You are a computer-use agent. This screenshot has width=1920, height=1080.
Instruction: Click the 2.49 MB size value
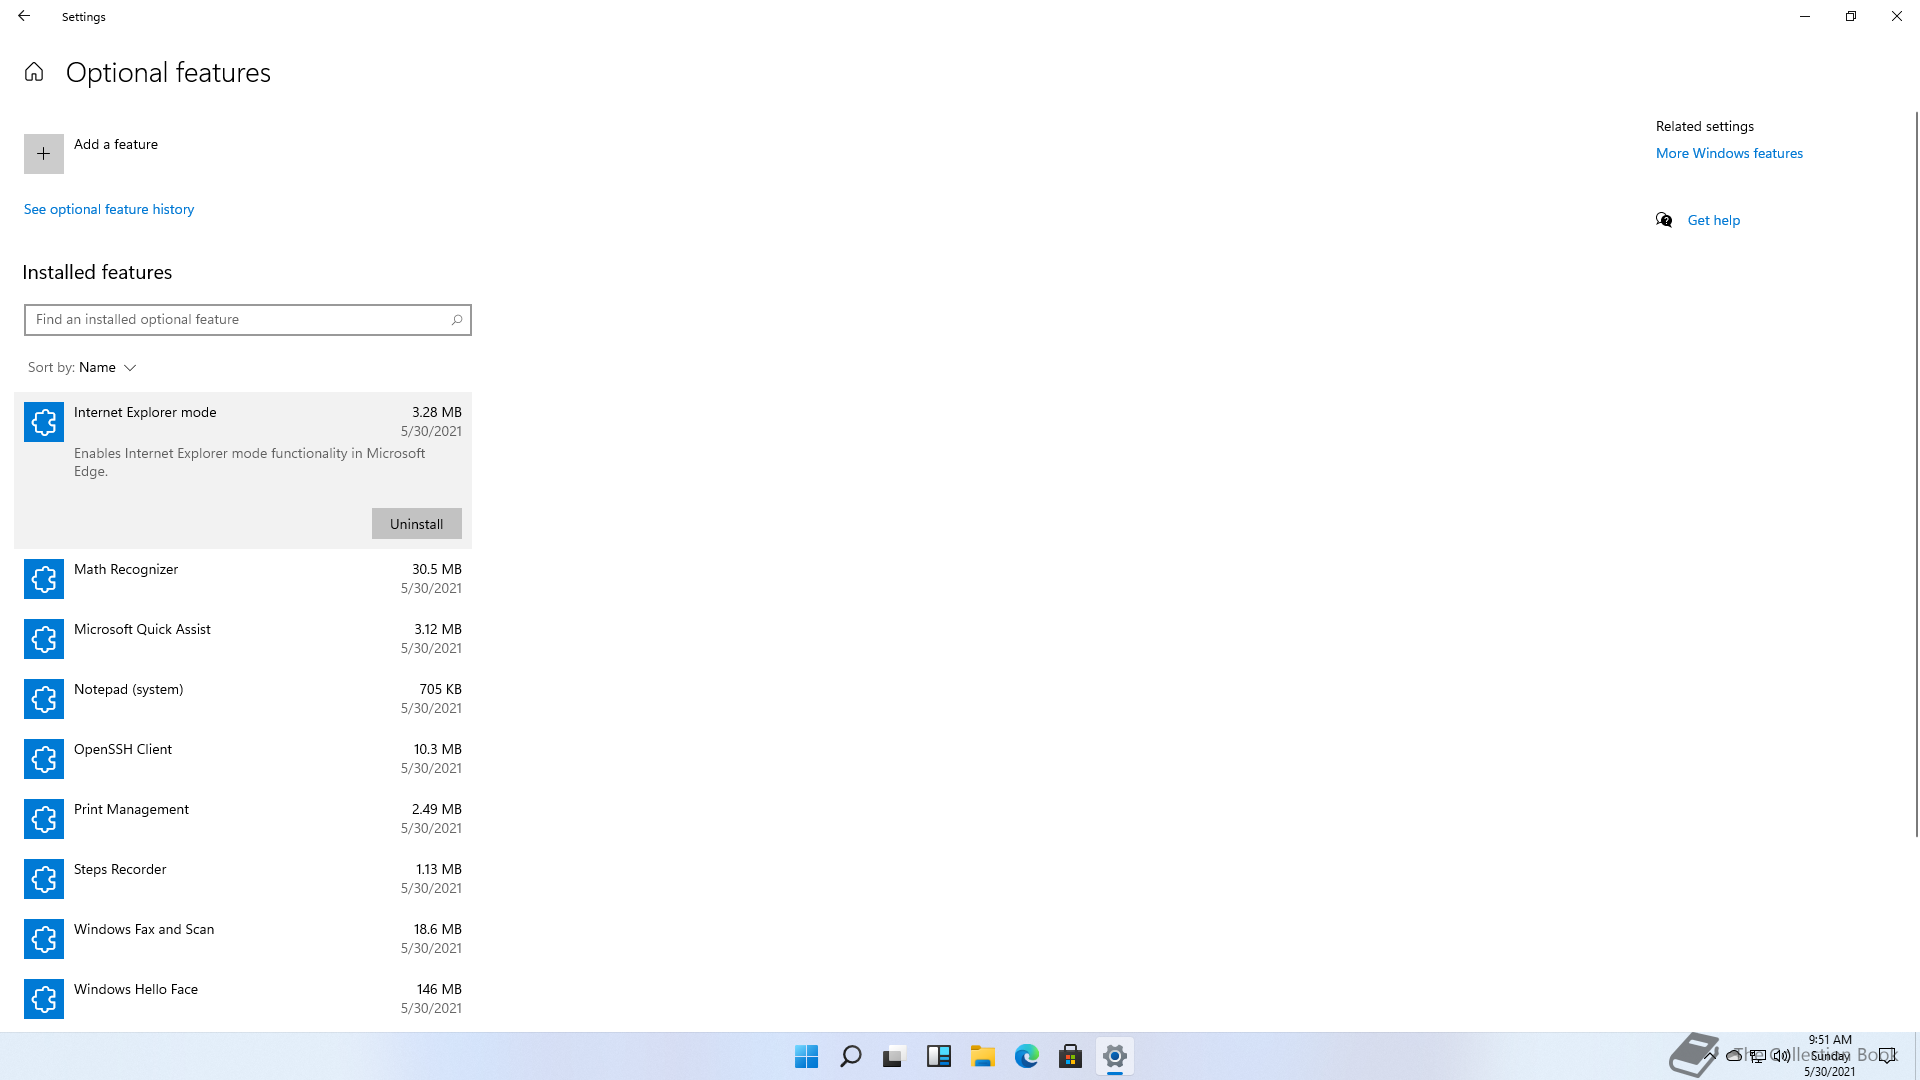click(437, 809)
